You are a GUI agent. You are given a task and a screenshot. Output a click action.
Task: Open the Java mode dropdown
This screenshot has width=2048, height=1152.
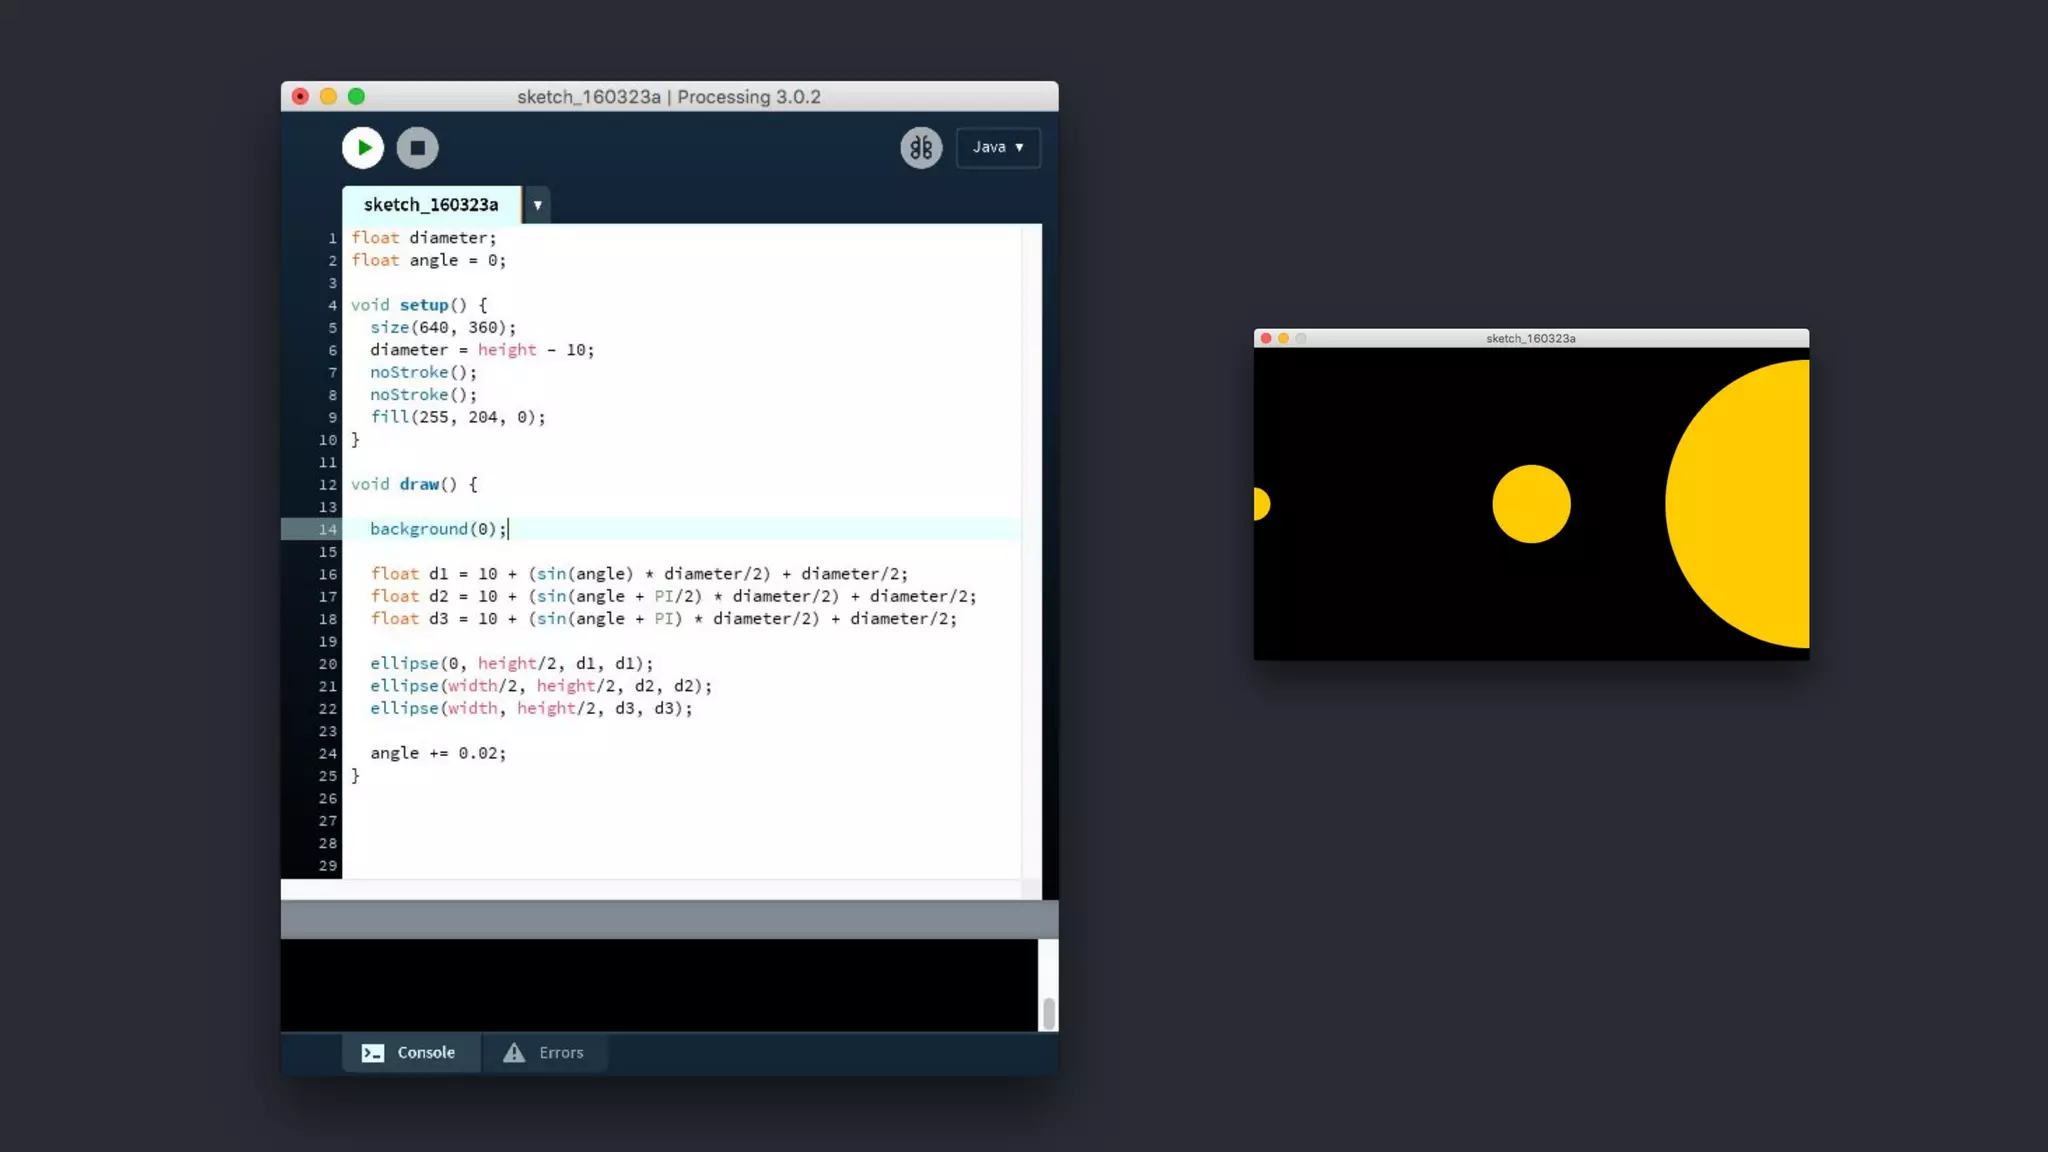click(997, 147)
